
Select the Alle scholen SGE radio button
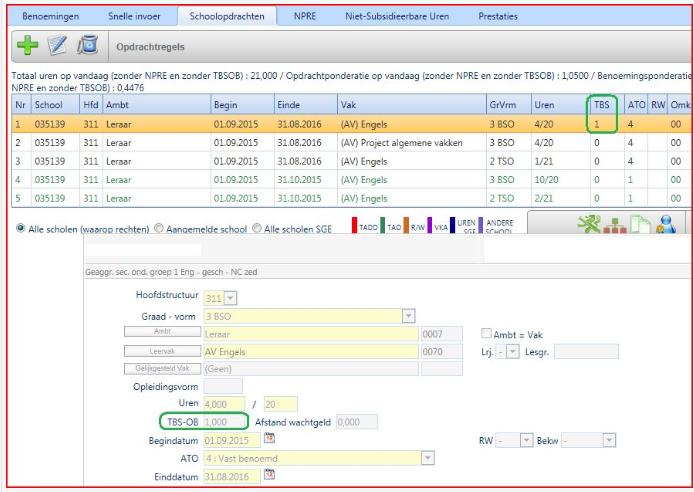[257, 228]
